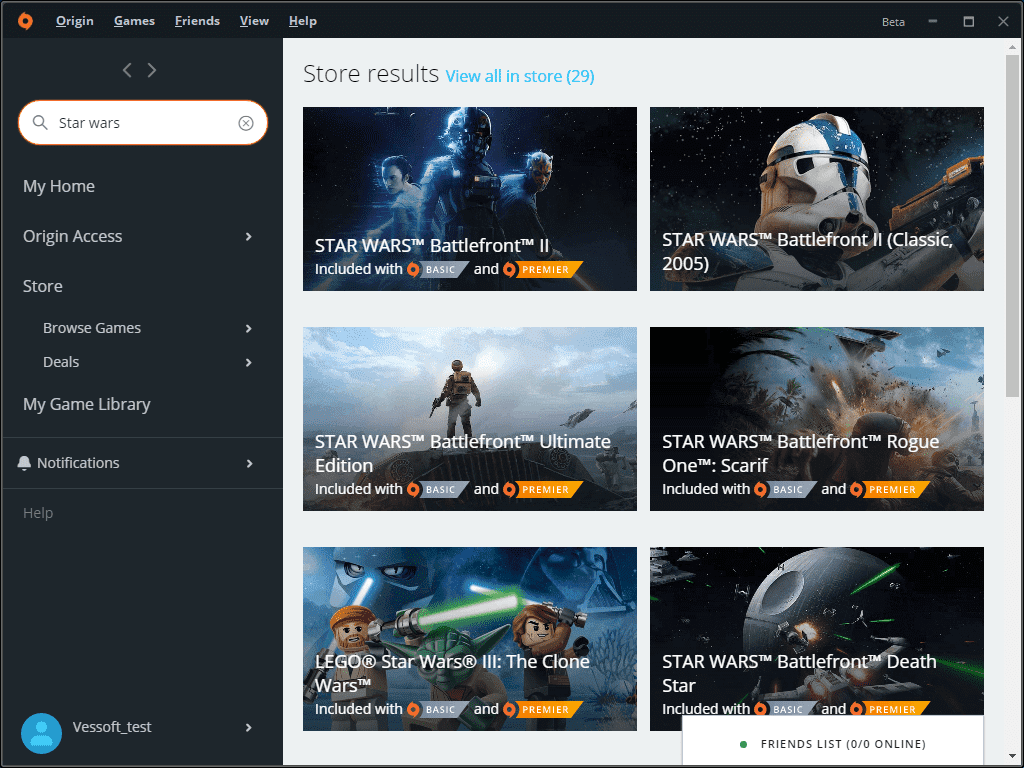
Task: Expand Browse Games submenu arrow
Action: (249, 328)
